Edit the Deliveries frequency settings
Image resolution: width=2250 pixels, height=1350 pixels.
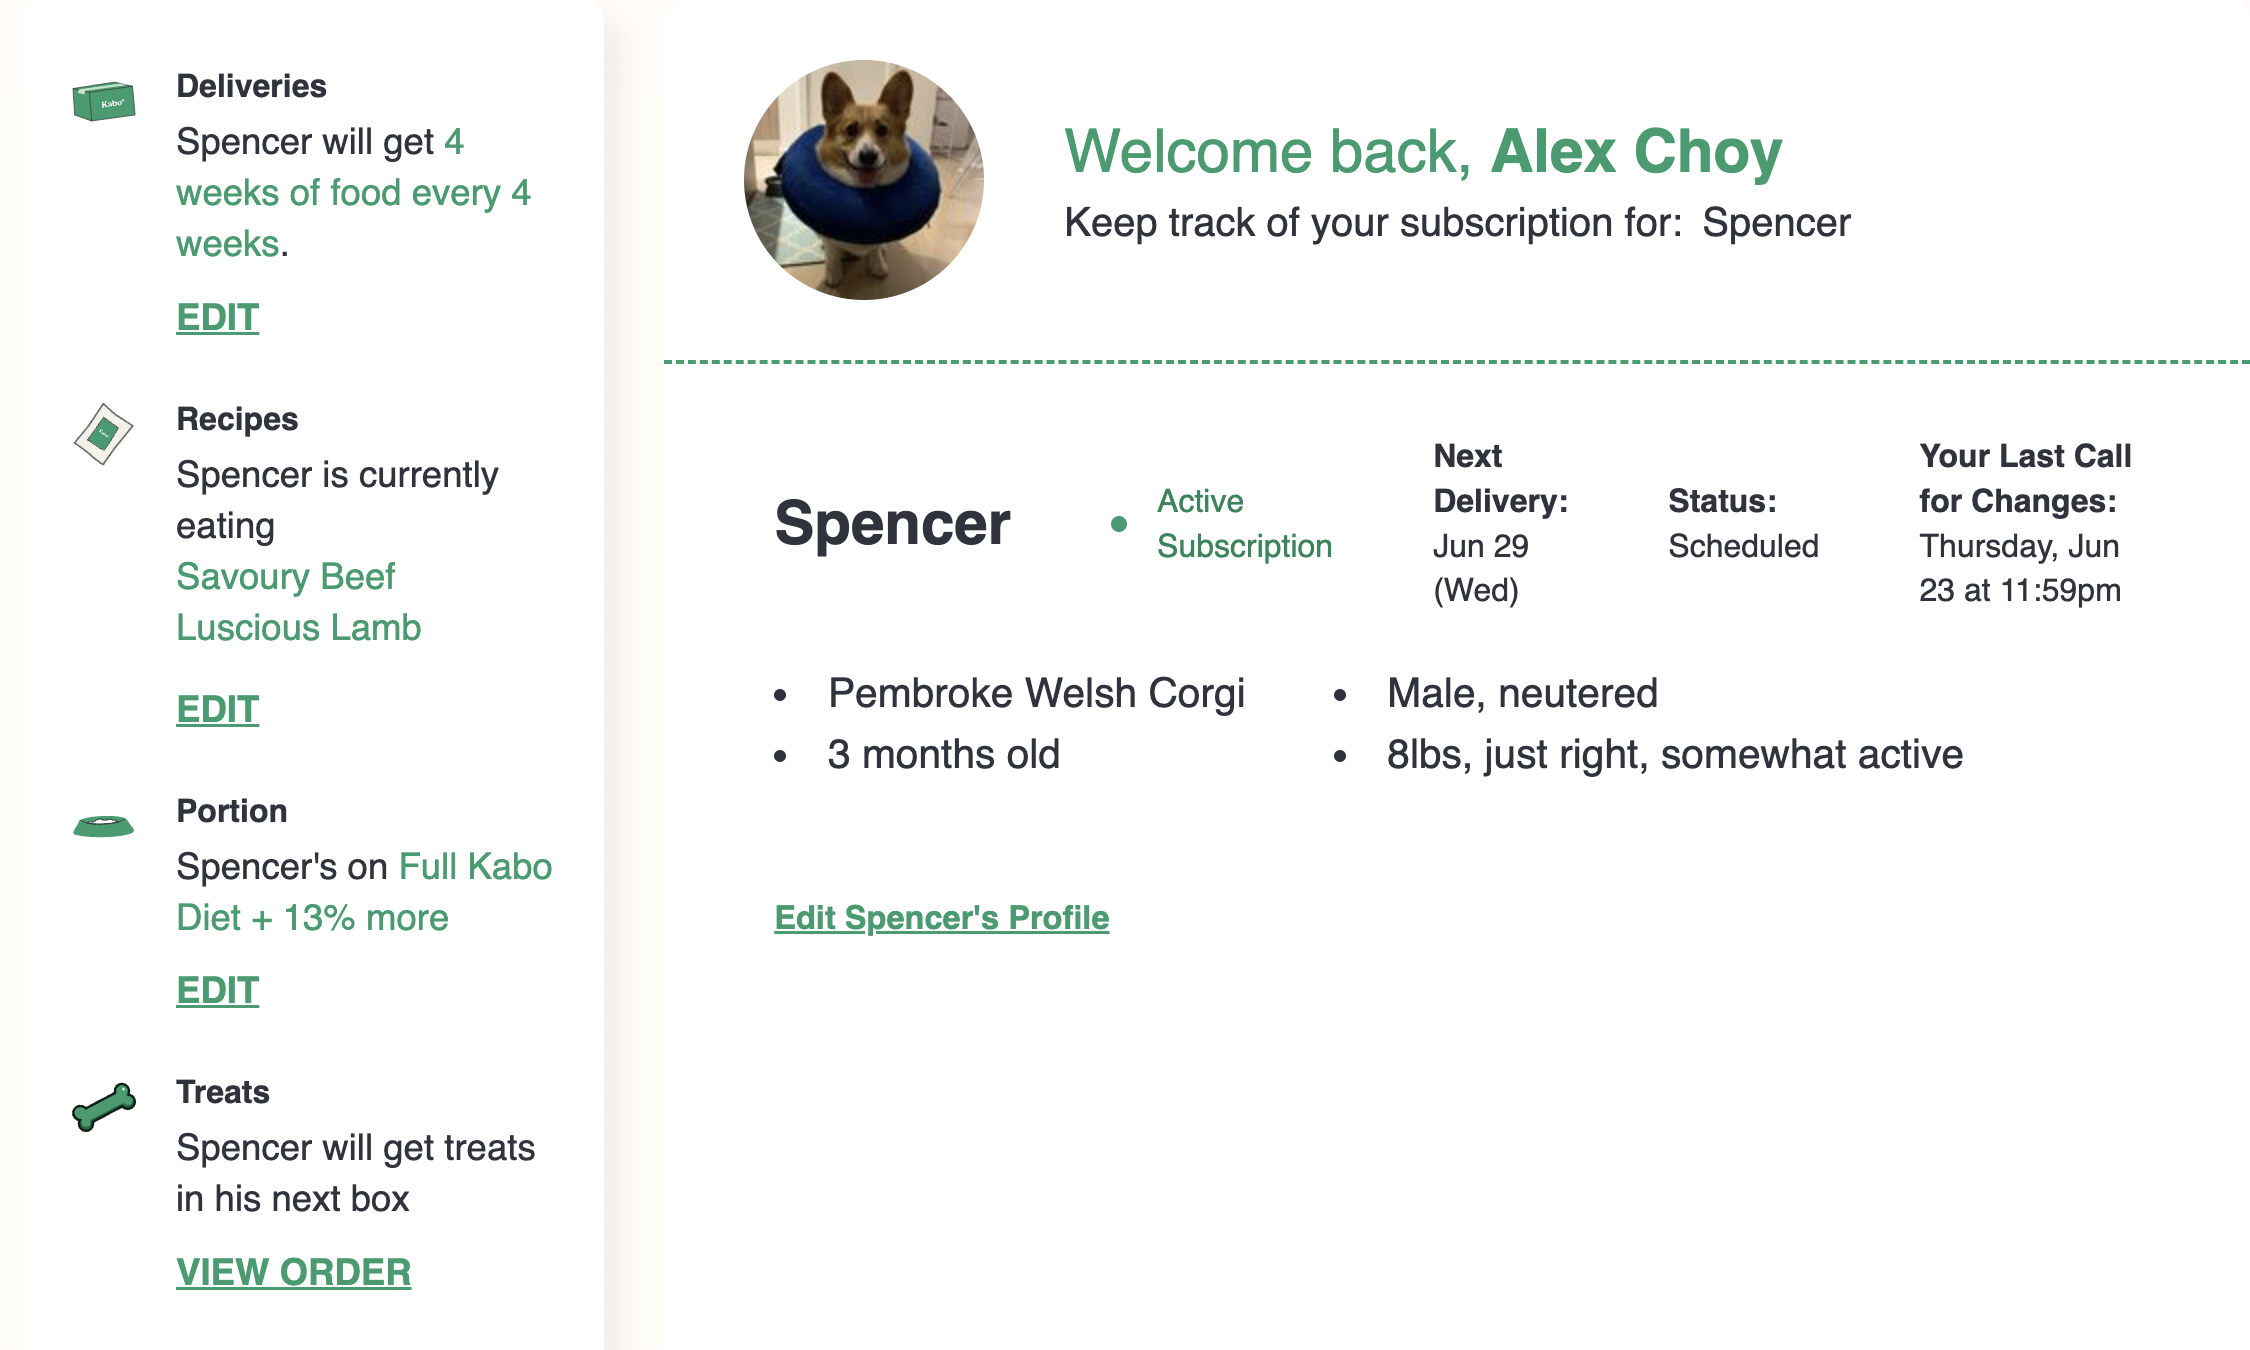click(x=217, y=317)
